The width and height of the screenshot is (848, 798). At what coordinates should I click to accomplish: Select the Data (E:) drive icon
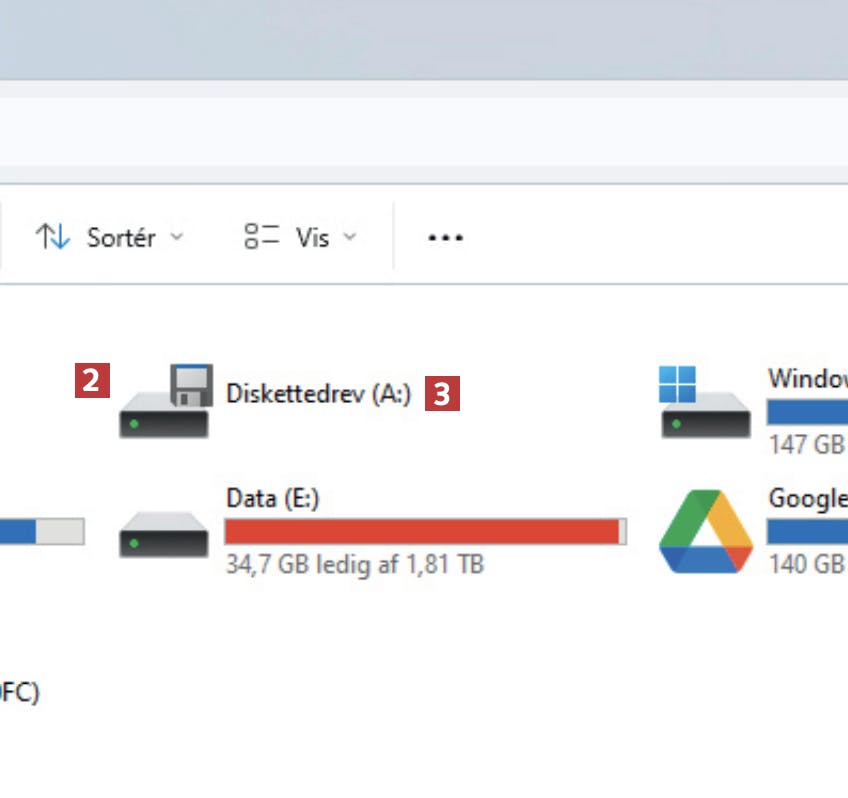164,533
